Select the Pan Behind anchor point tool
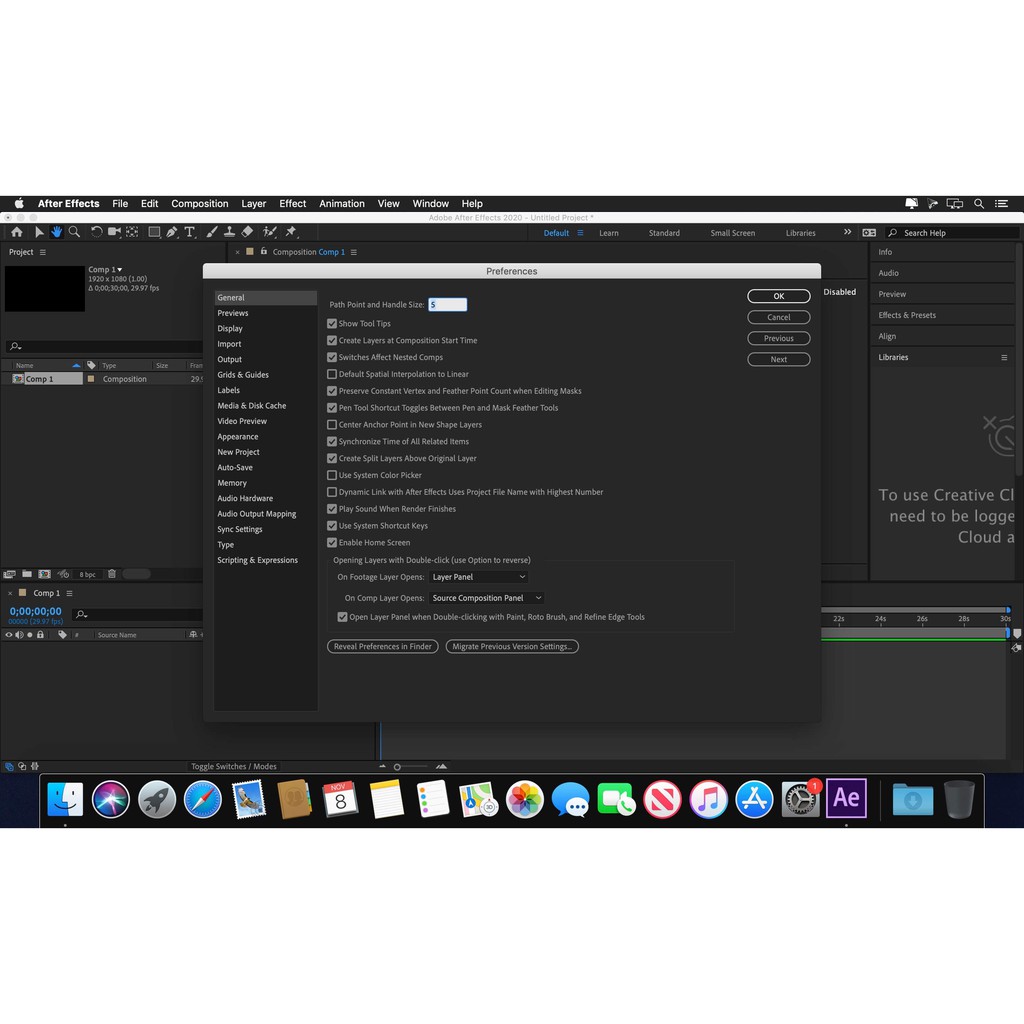Screen dimensions: 1024x1024 tap(133, 232)
